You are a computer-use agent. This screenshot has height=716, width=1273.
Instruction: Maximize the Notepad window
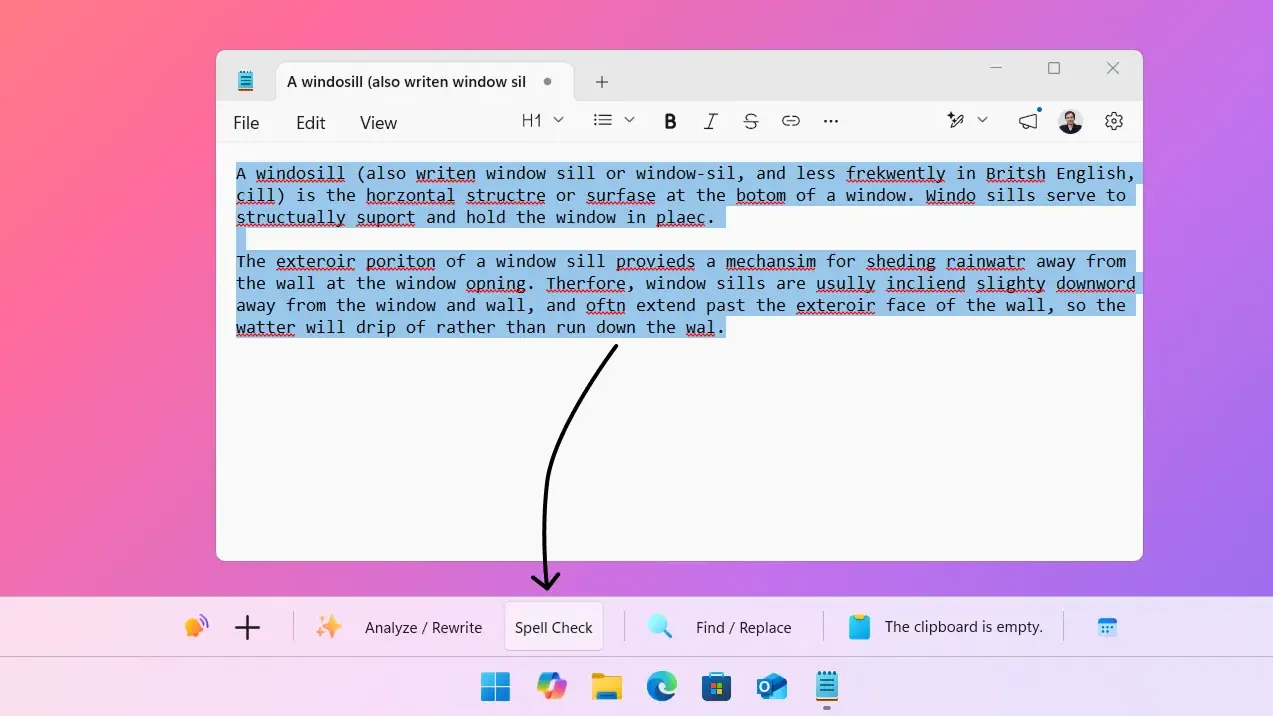1053,68
